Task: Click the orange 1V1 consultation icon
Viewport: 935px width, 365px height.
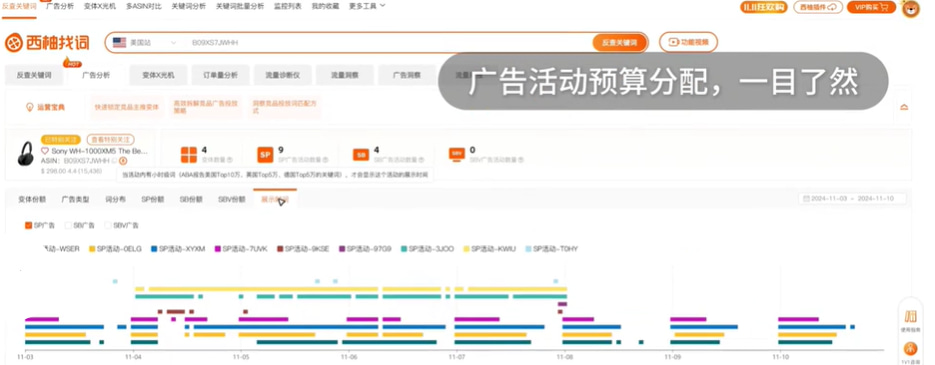Action: (x=911, y=348)
